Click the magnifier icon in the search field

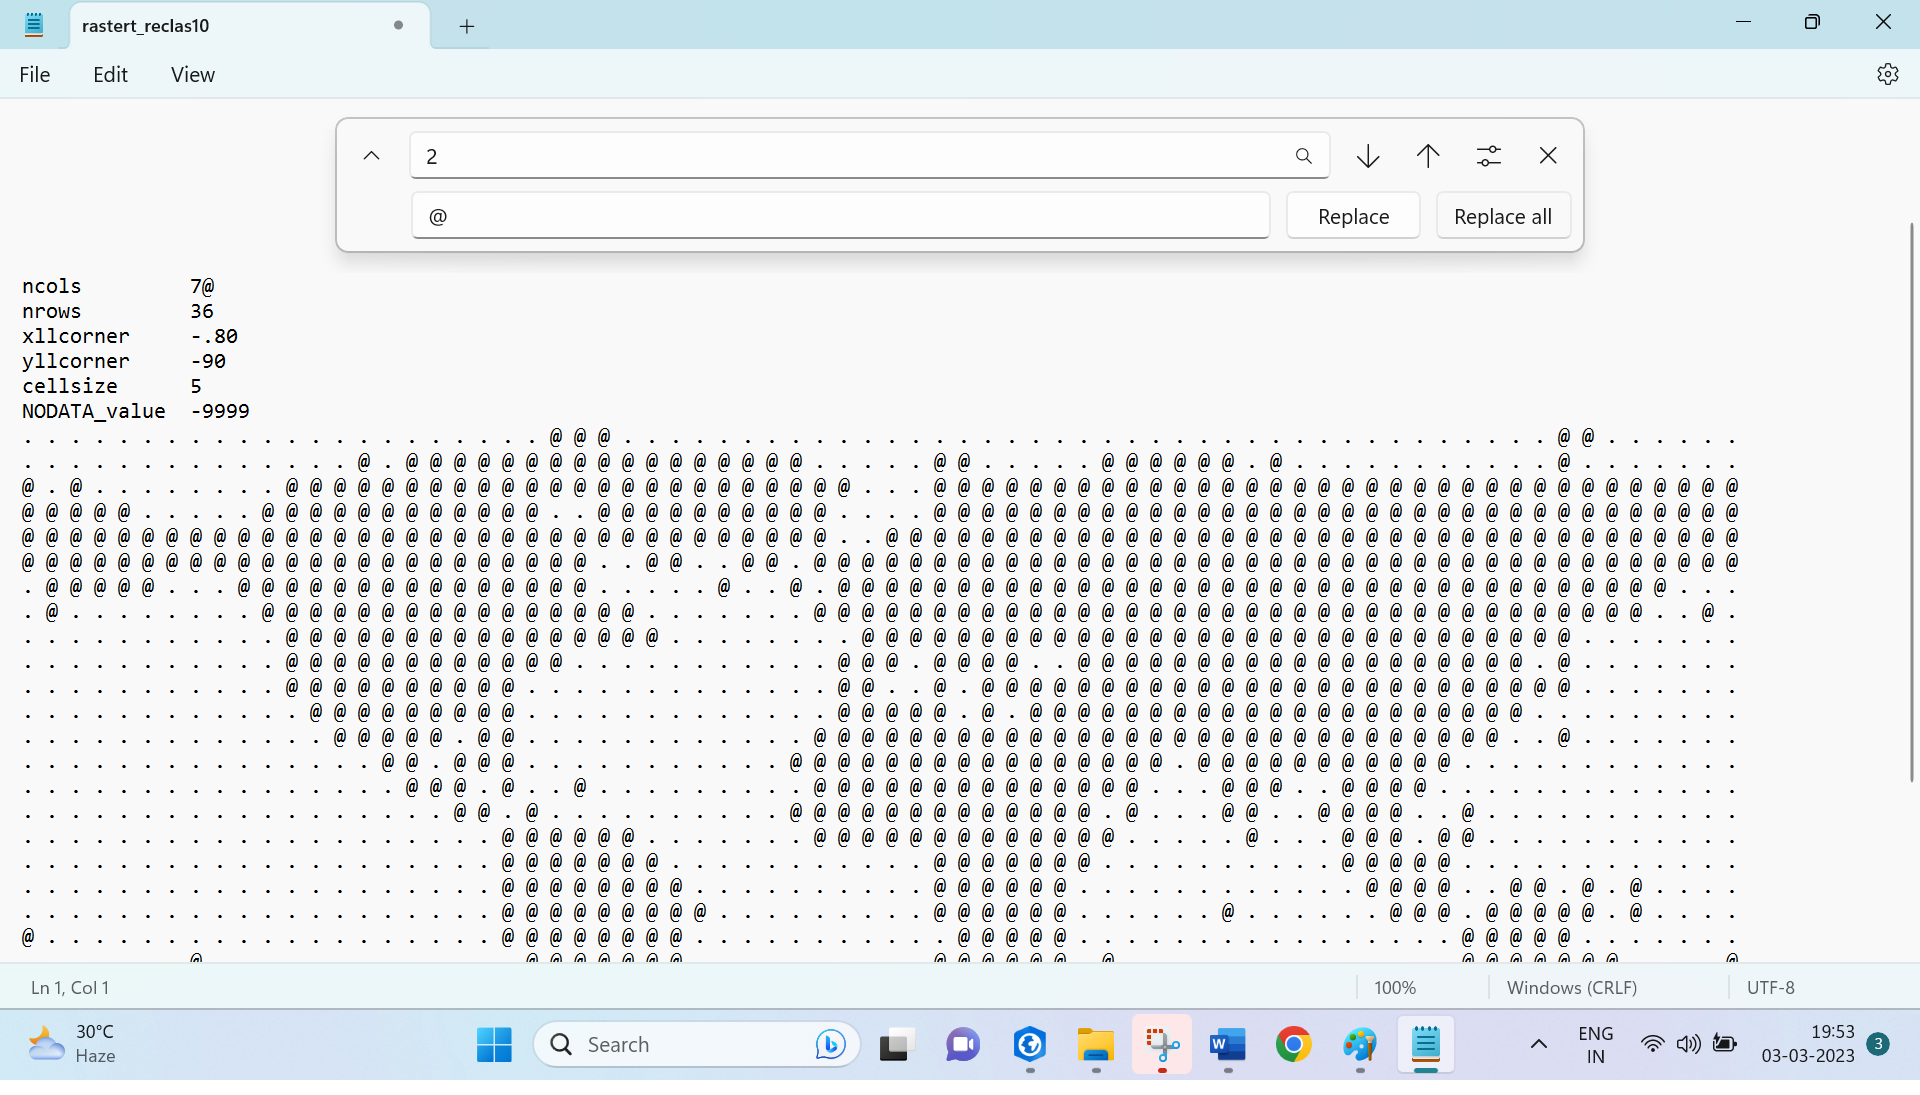1303,156
